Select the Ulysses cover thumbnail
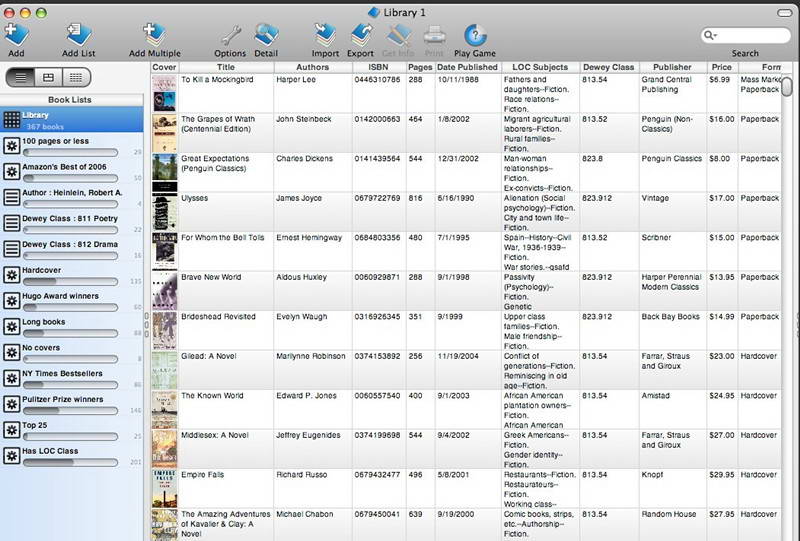800x541 pixels. pyautogui.click(x=165, y=212)
